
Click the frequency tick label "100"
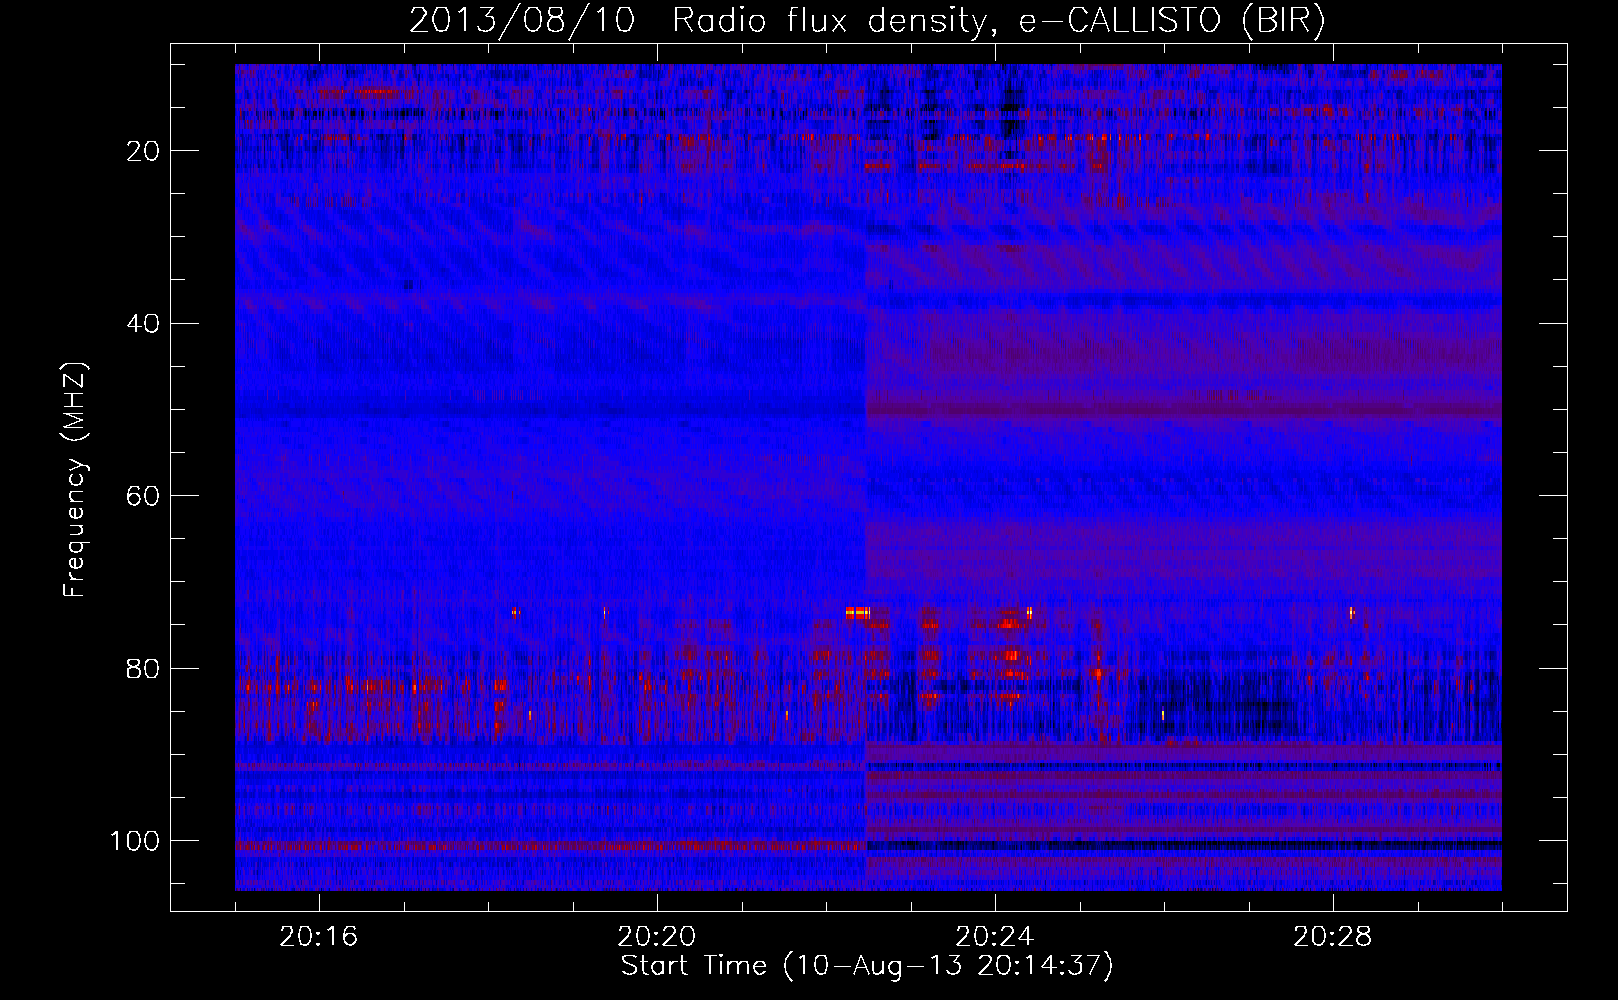pyautogui.click(x=135, y=841)
